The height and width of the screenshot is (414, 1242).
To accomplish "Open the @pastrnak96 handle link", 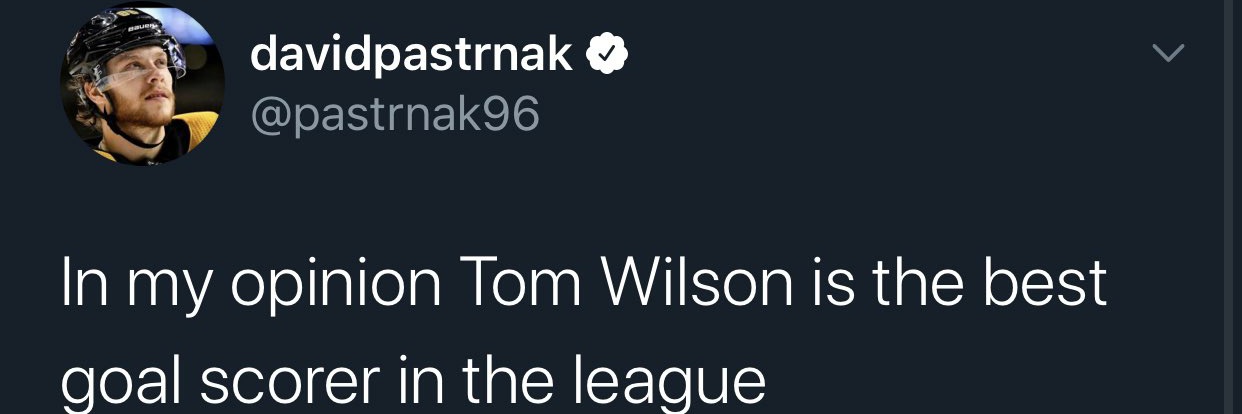I will click(395, 116).
